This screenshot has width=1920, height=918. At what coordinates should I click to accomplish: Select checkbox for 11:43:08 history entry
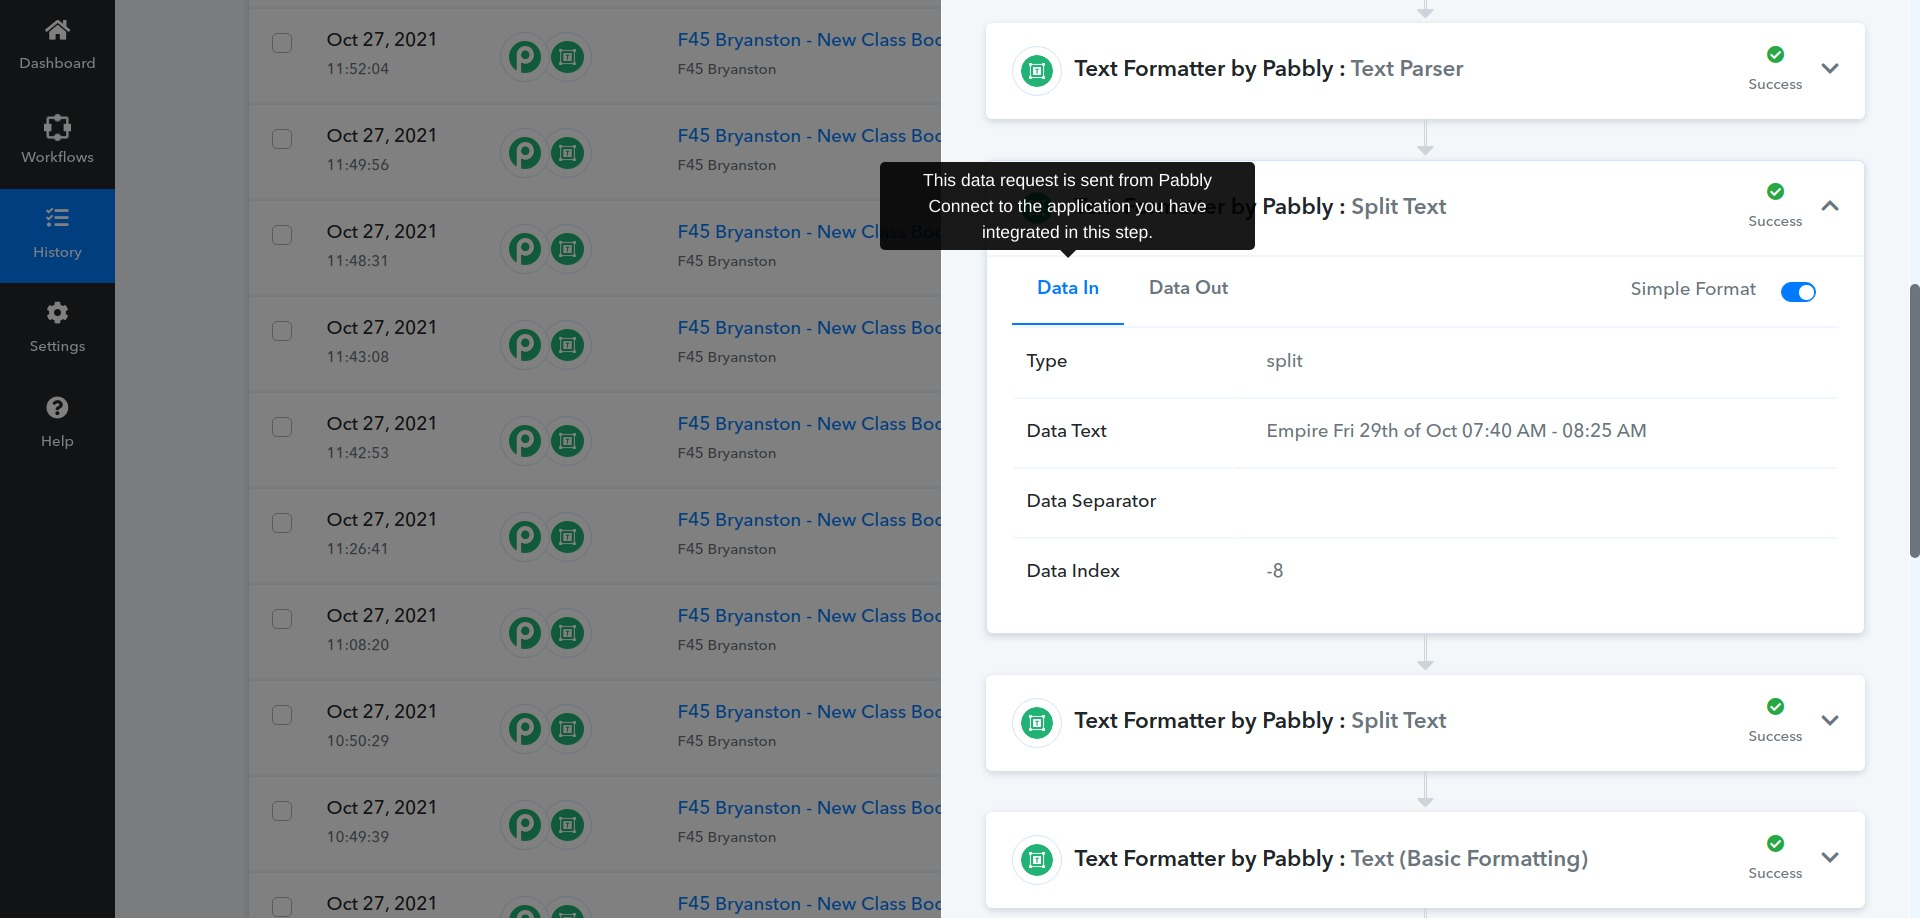(x=282, y=331)
